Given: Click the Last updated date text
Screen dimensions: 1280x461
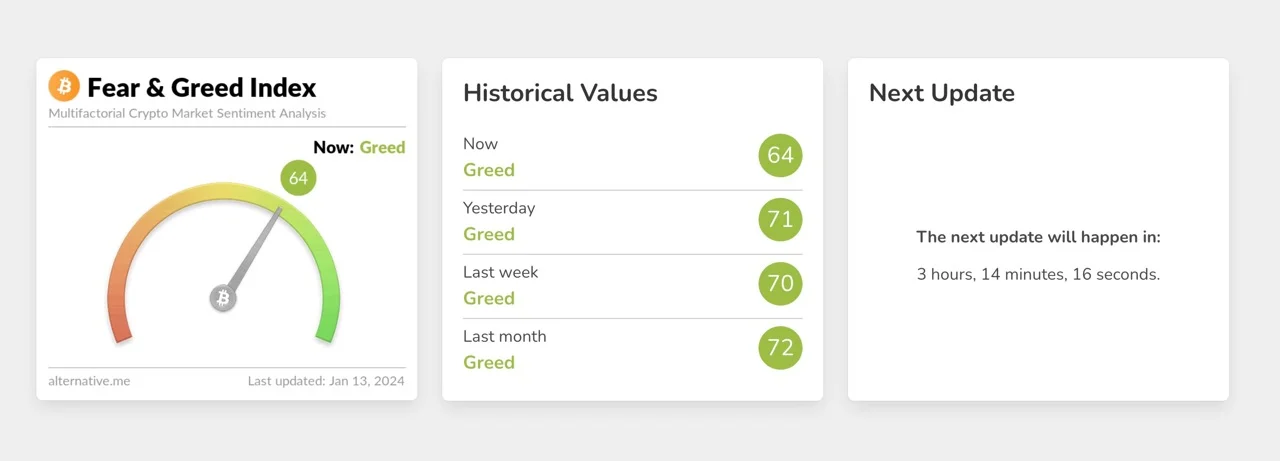Looking at the screenshot, I should tap(326, 381).
